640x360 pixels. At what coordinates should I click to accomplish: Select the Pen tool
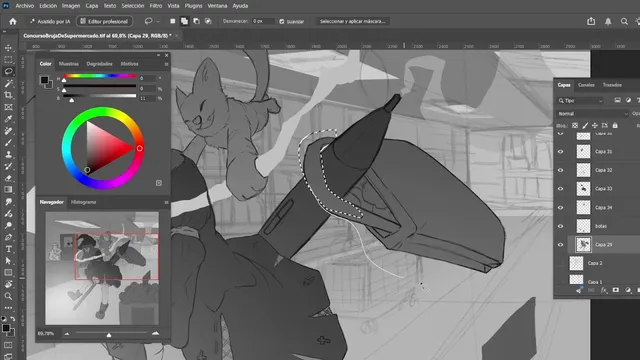click(8, 237)
